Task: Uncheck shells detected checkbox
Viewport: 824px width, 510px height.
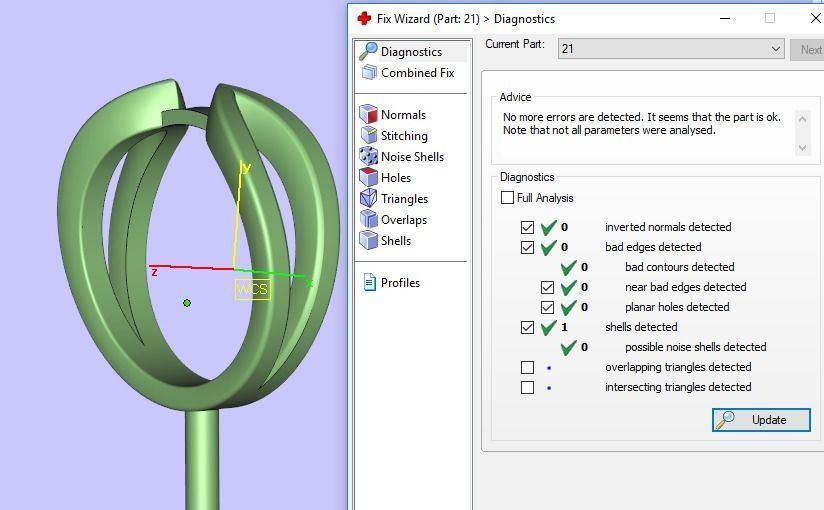Action: (x=527, y=327)
